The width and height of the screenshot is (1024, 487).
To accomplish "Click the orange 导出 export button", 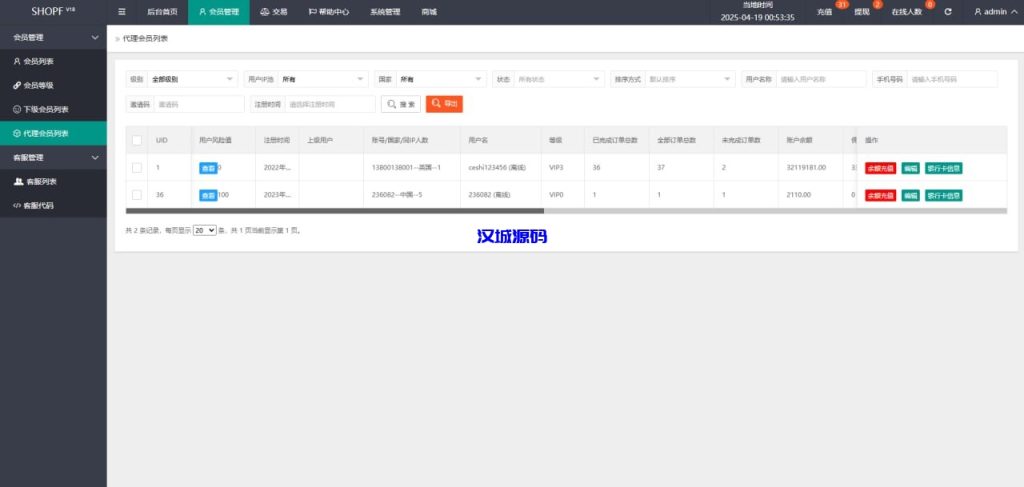I will click(444, 104).
